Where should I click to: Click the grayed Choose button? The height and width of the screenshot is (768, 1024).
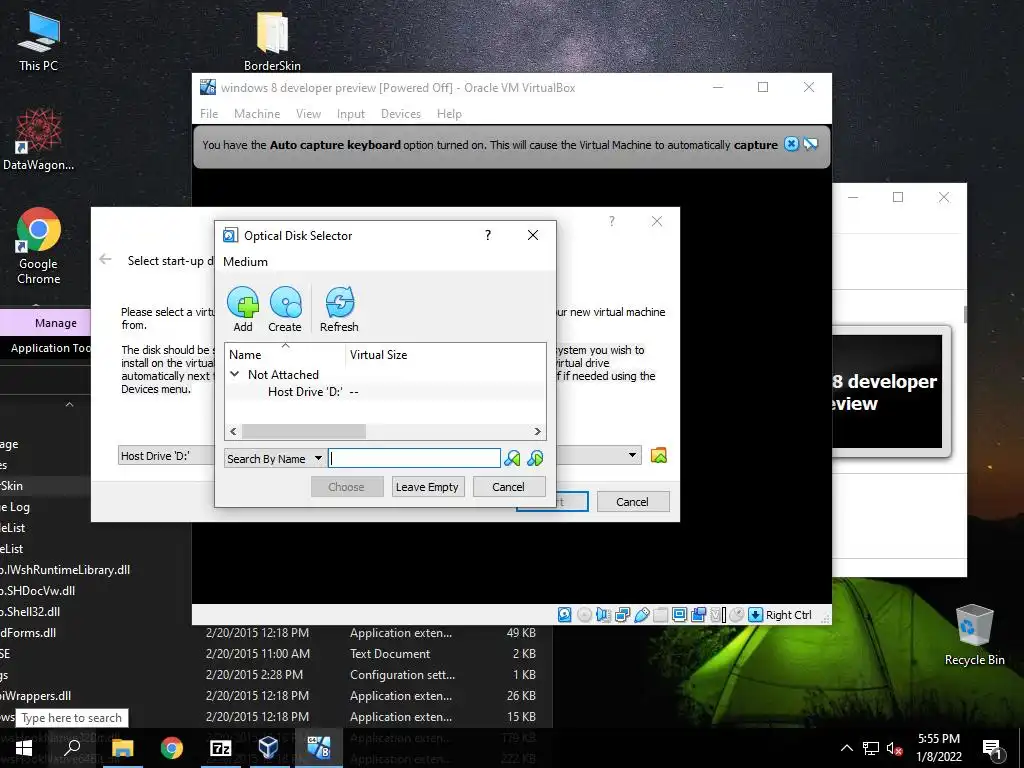coord(347,487)
